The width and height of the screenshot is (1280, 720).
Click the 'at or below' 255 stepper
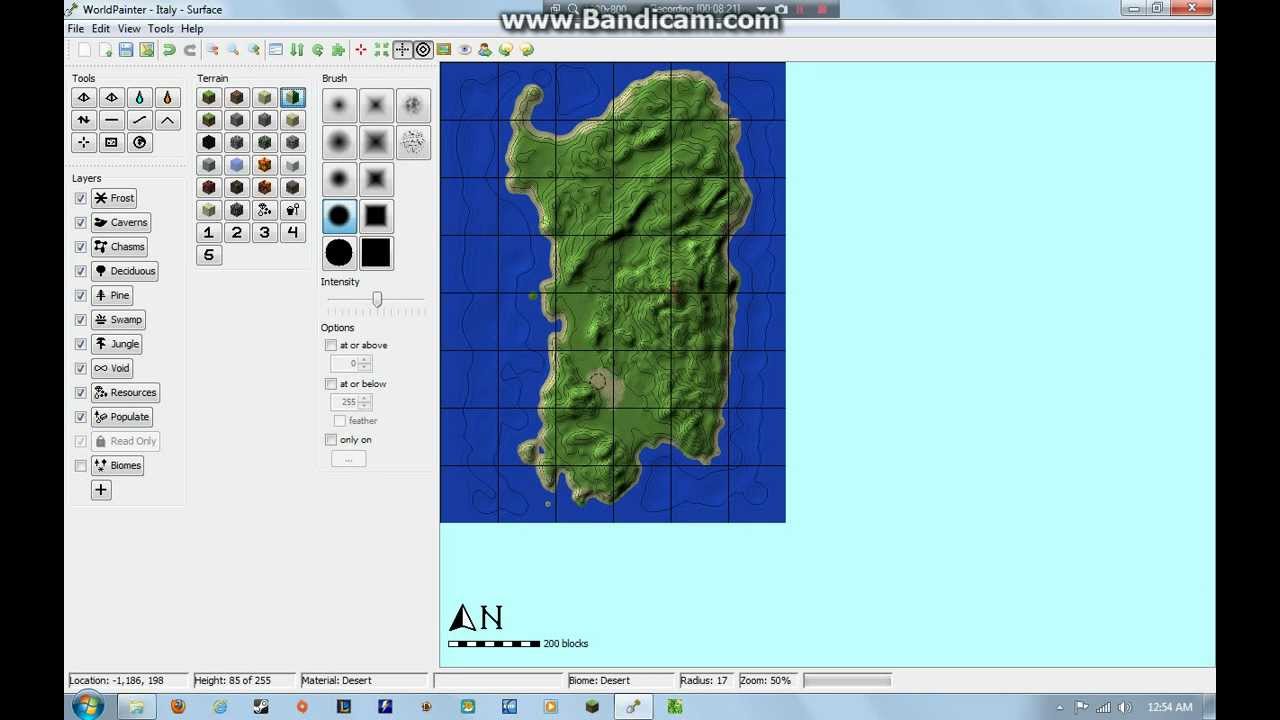[x=351, y=402]
